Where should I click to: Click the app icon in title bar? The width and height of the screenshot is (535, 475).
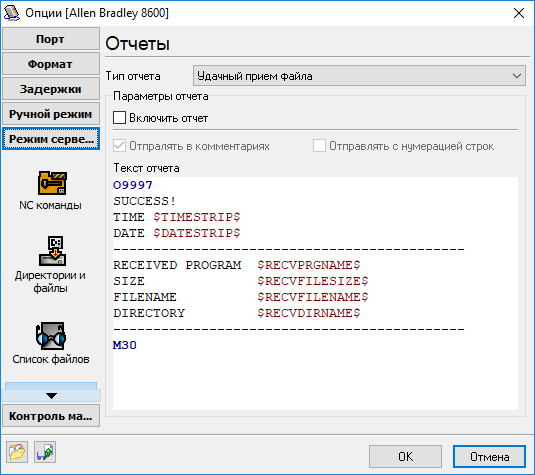(11, 13)
